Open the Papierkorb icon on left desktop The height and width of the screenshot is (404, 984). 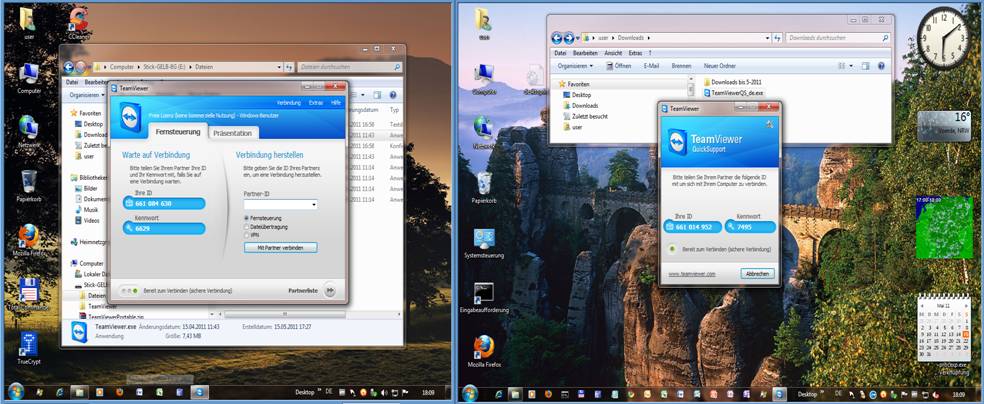[x=29, y=186]
